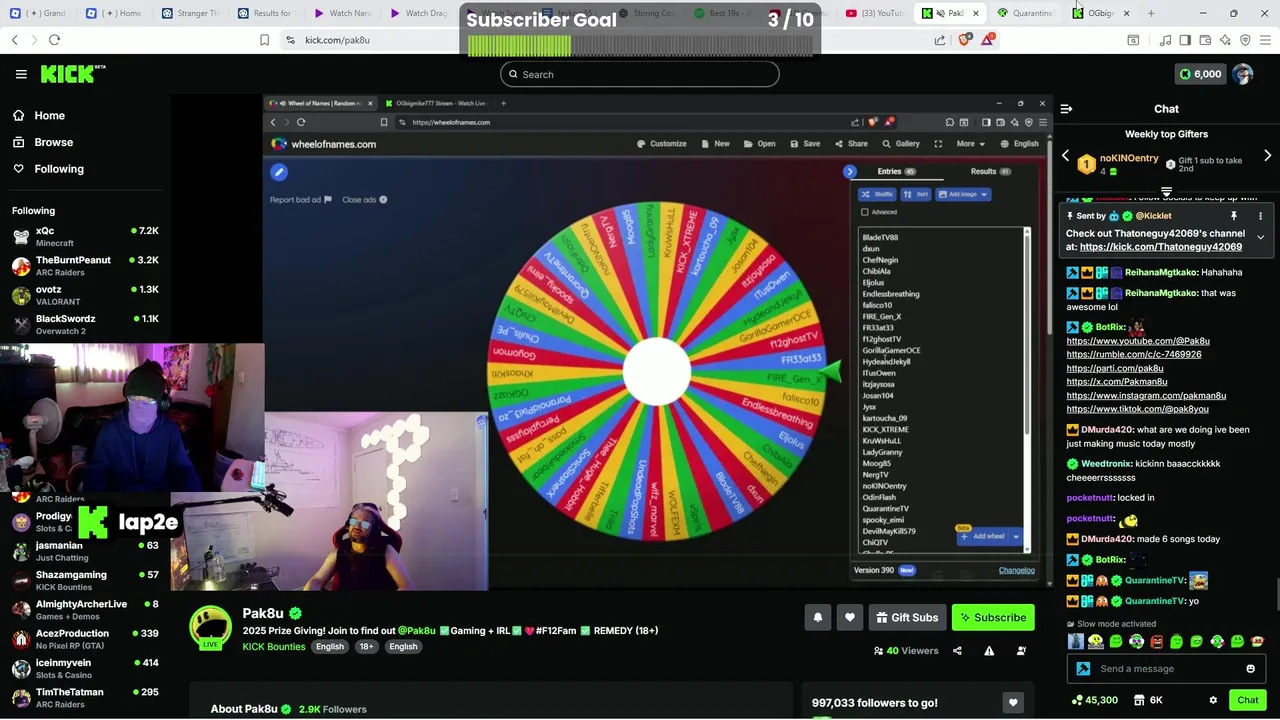The width and height of the screenshot is (1280, 720).
Task: Open the rumble.com link in chat
Action: coord(1134,354)
